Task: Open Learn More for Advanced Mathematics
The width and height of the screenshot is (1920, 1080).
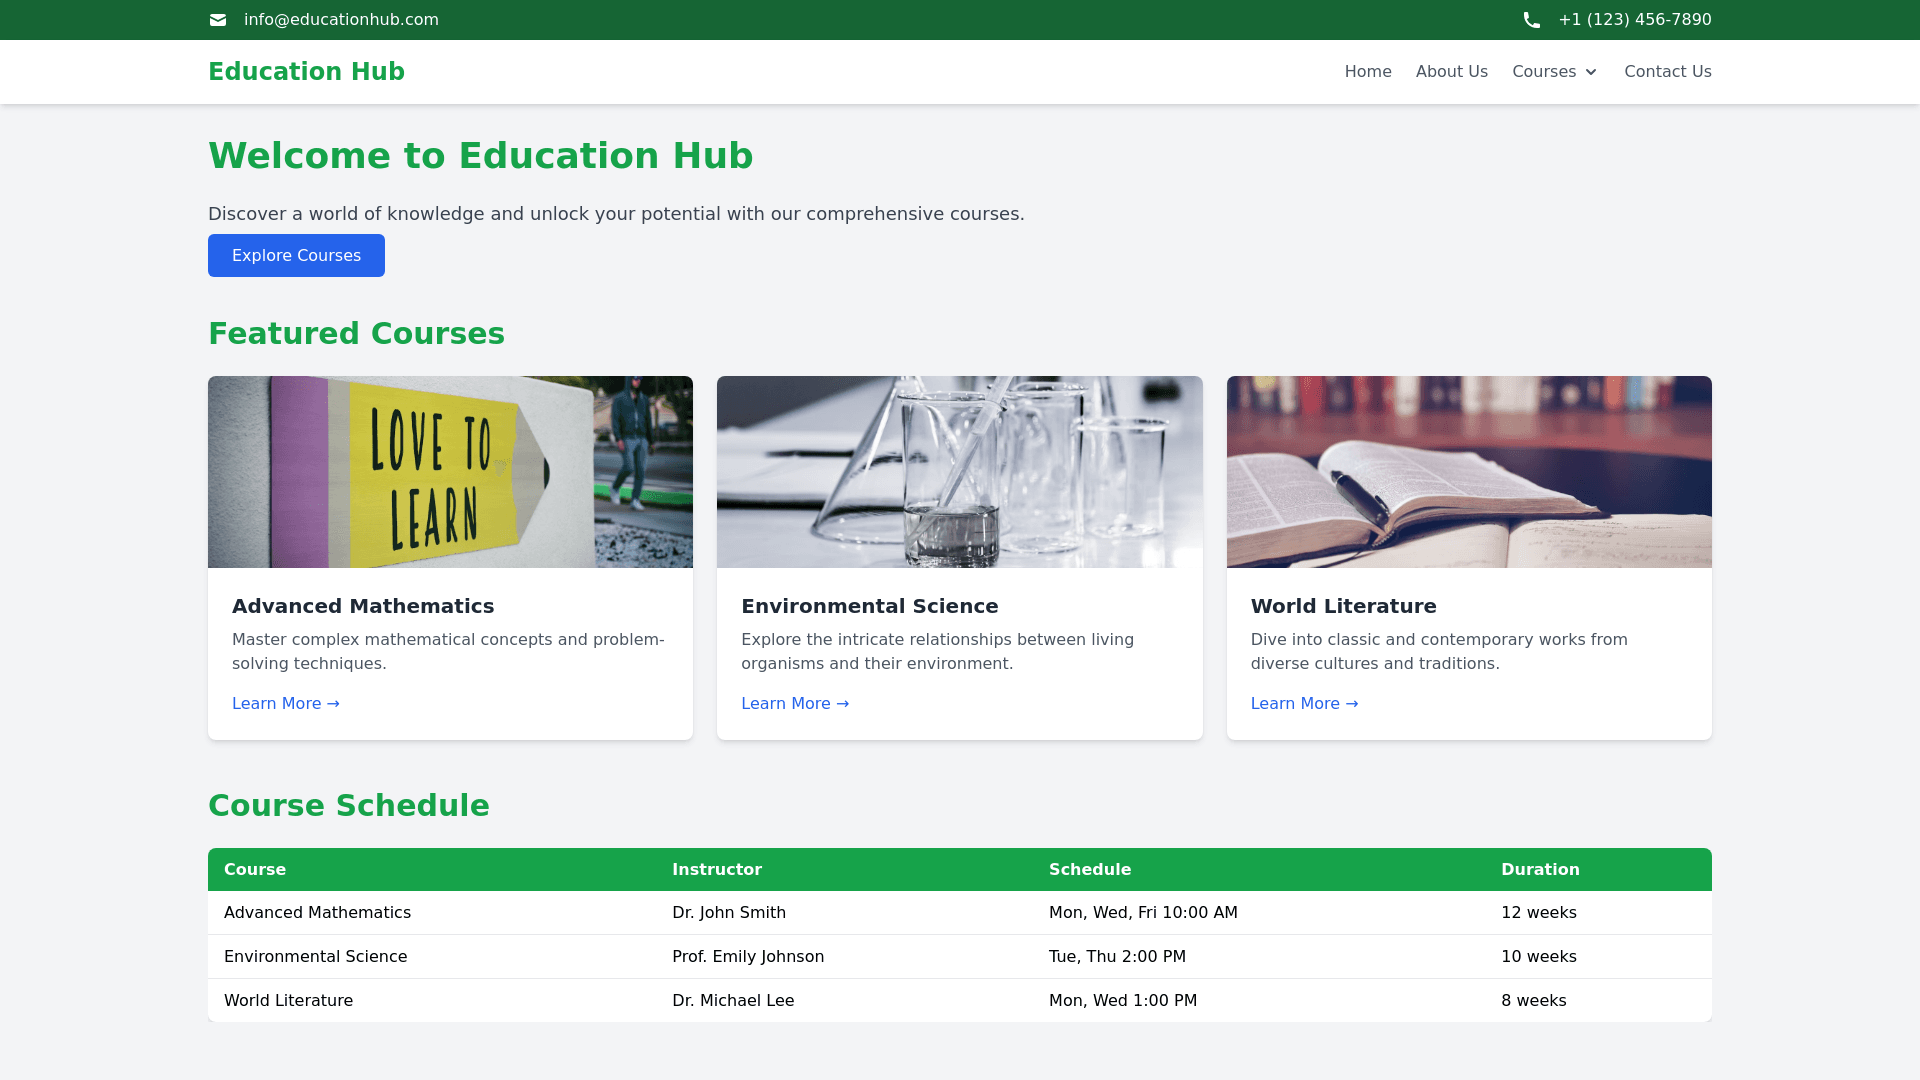Action: (x=286, y=704)
